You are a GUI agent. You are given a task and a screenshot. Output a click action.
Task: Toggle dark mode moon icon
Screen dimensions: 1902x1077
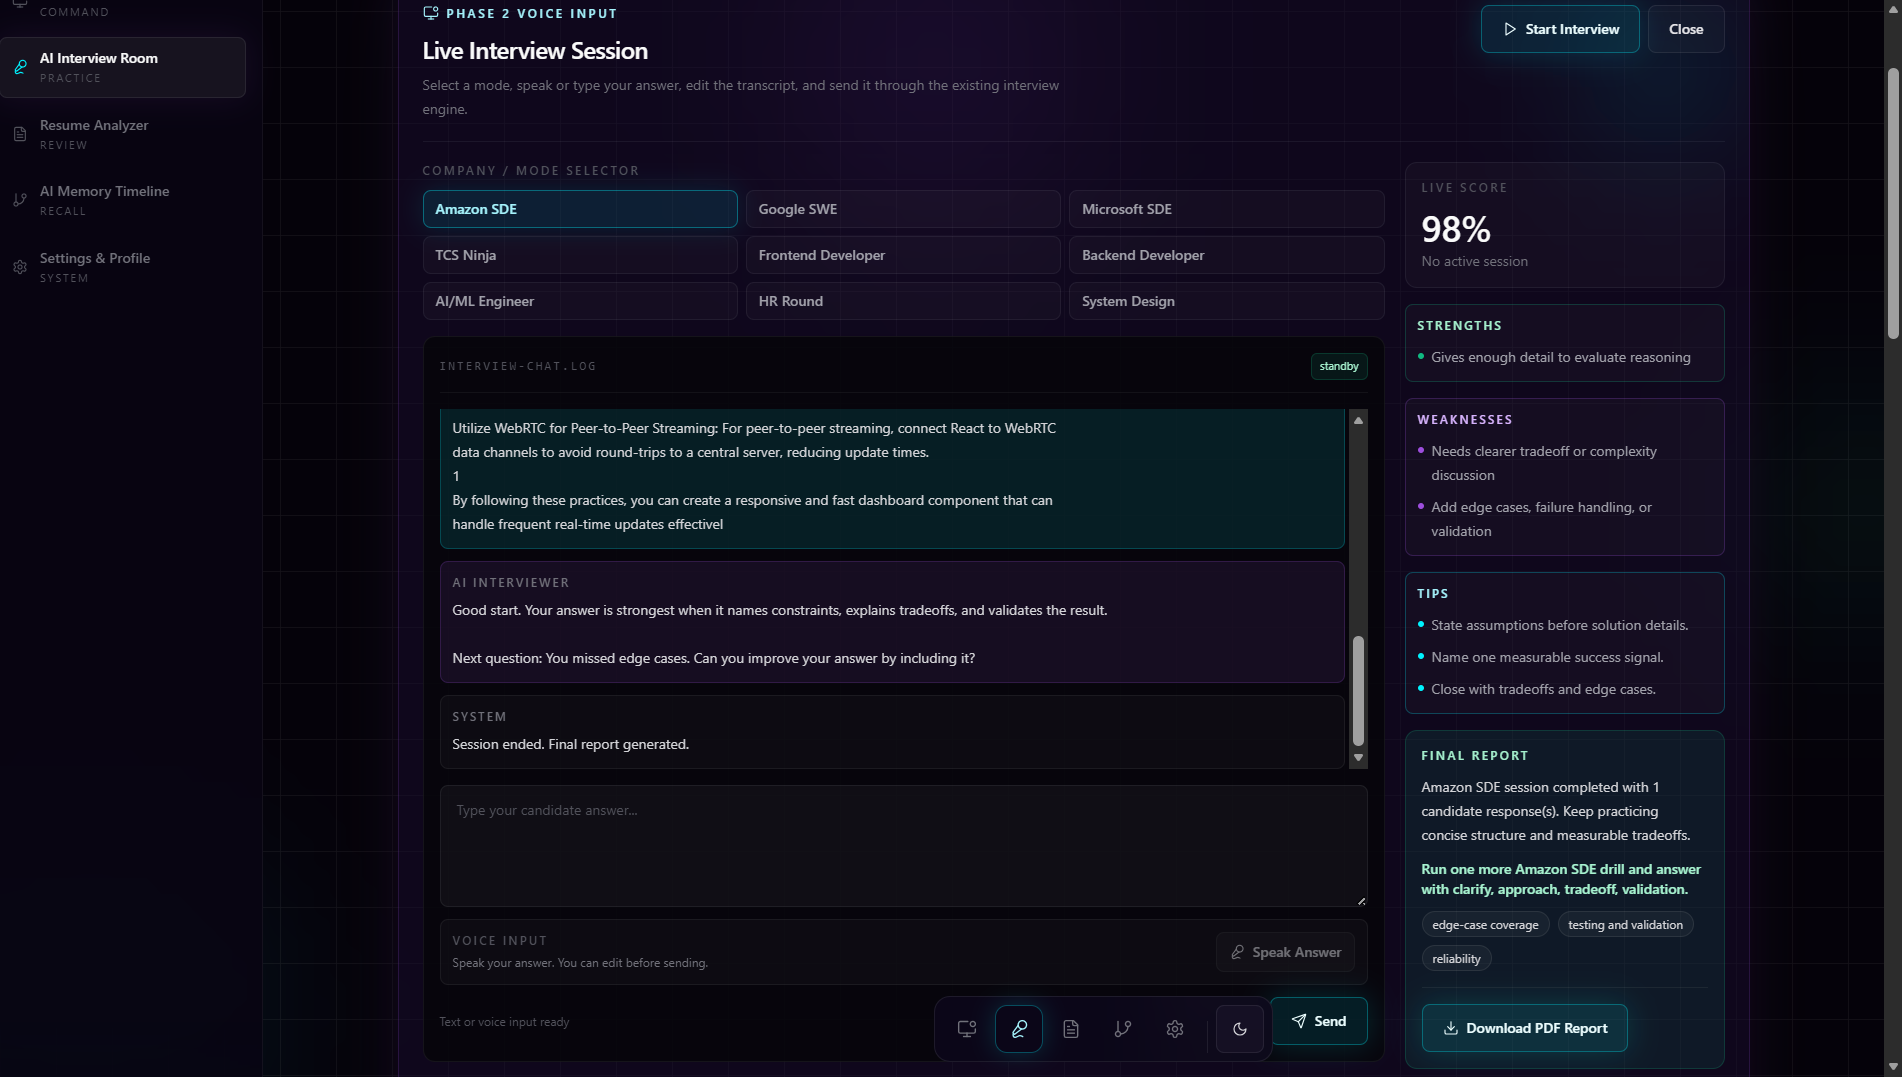(x=1240, y=1029)
